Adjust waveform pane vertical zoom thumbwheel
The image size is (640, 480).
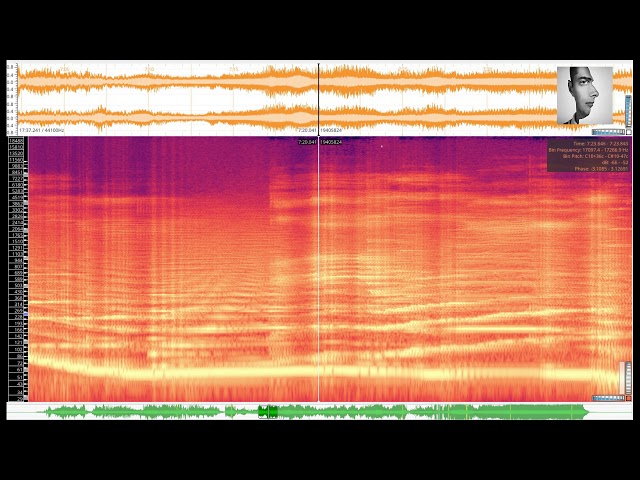[x=629, y=110]
